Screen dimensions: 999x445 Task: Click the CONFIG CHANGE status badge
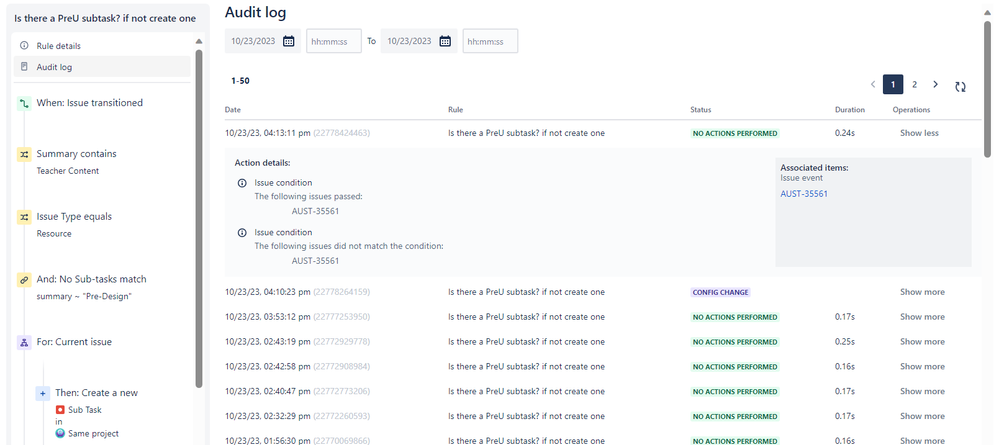click(721, 292)
